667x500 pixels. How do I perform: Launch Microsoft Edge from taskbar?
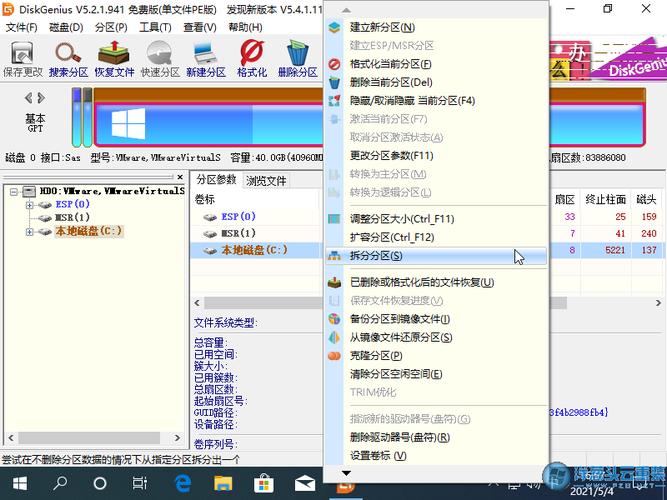click(x=182, y=483)
